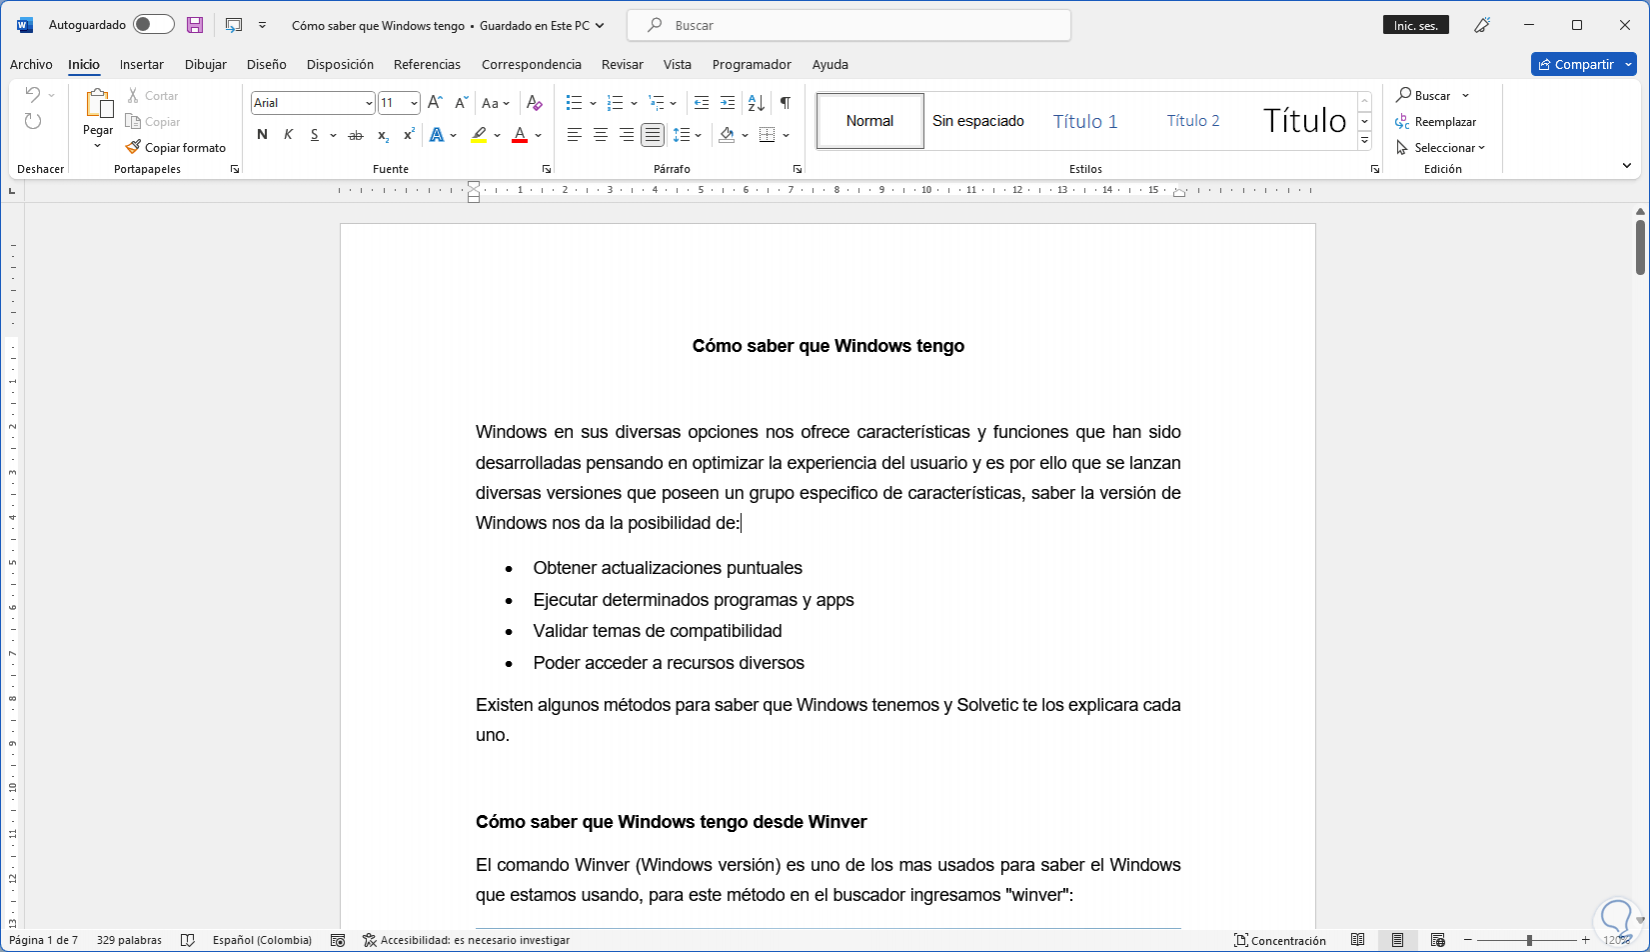The height and width of the screenshot is (952, 1650).
Task: Switch to the Vista tab
Action: pos(677,64)
